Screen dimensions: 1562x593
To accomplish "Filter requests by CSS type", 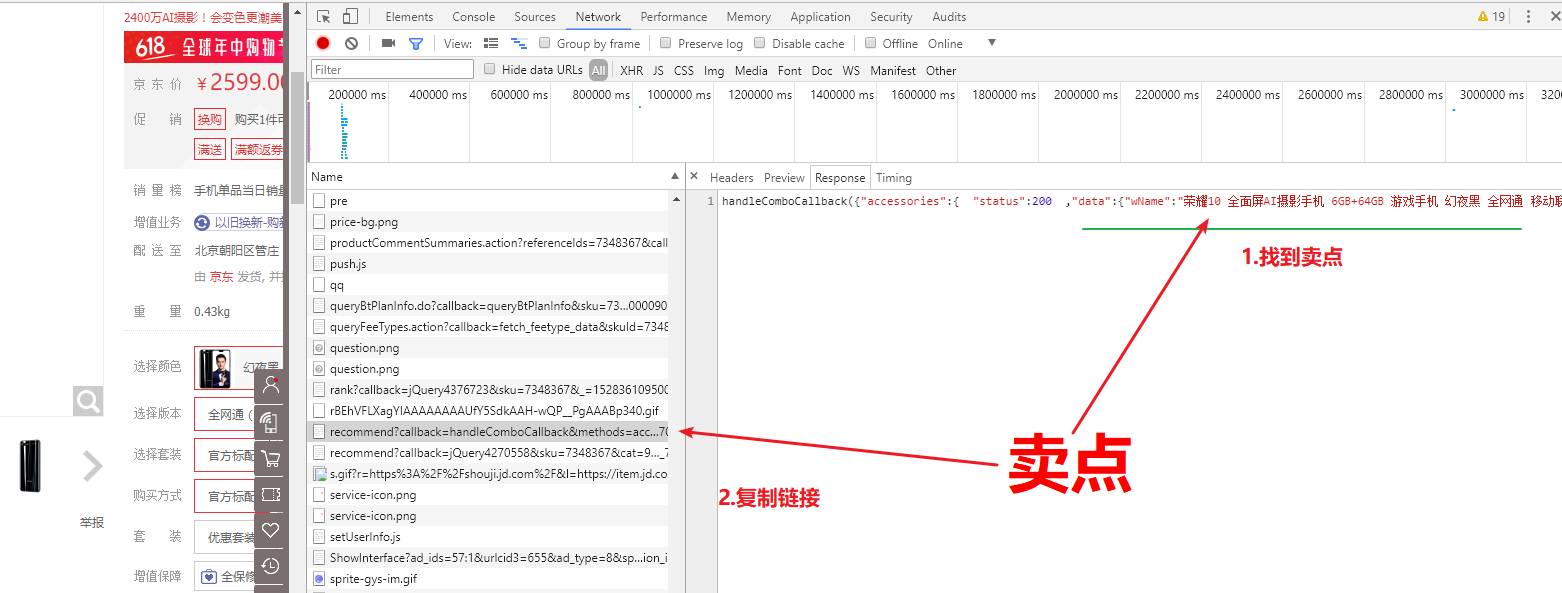I will (684, 70).
